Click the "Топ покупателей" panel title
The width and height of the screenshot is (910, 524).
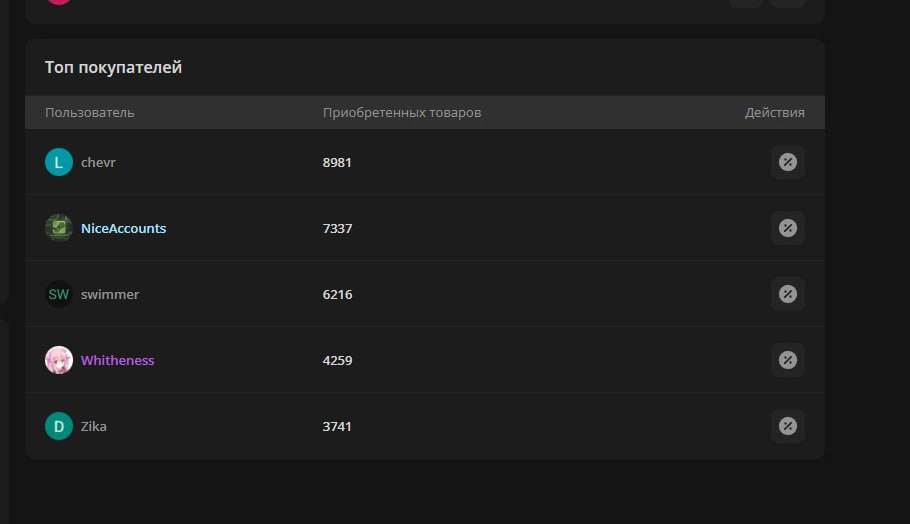pos(113,68)
